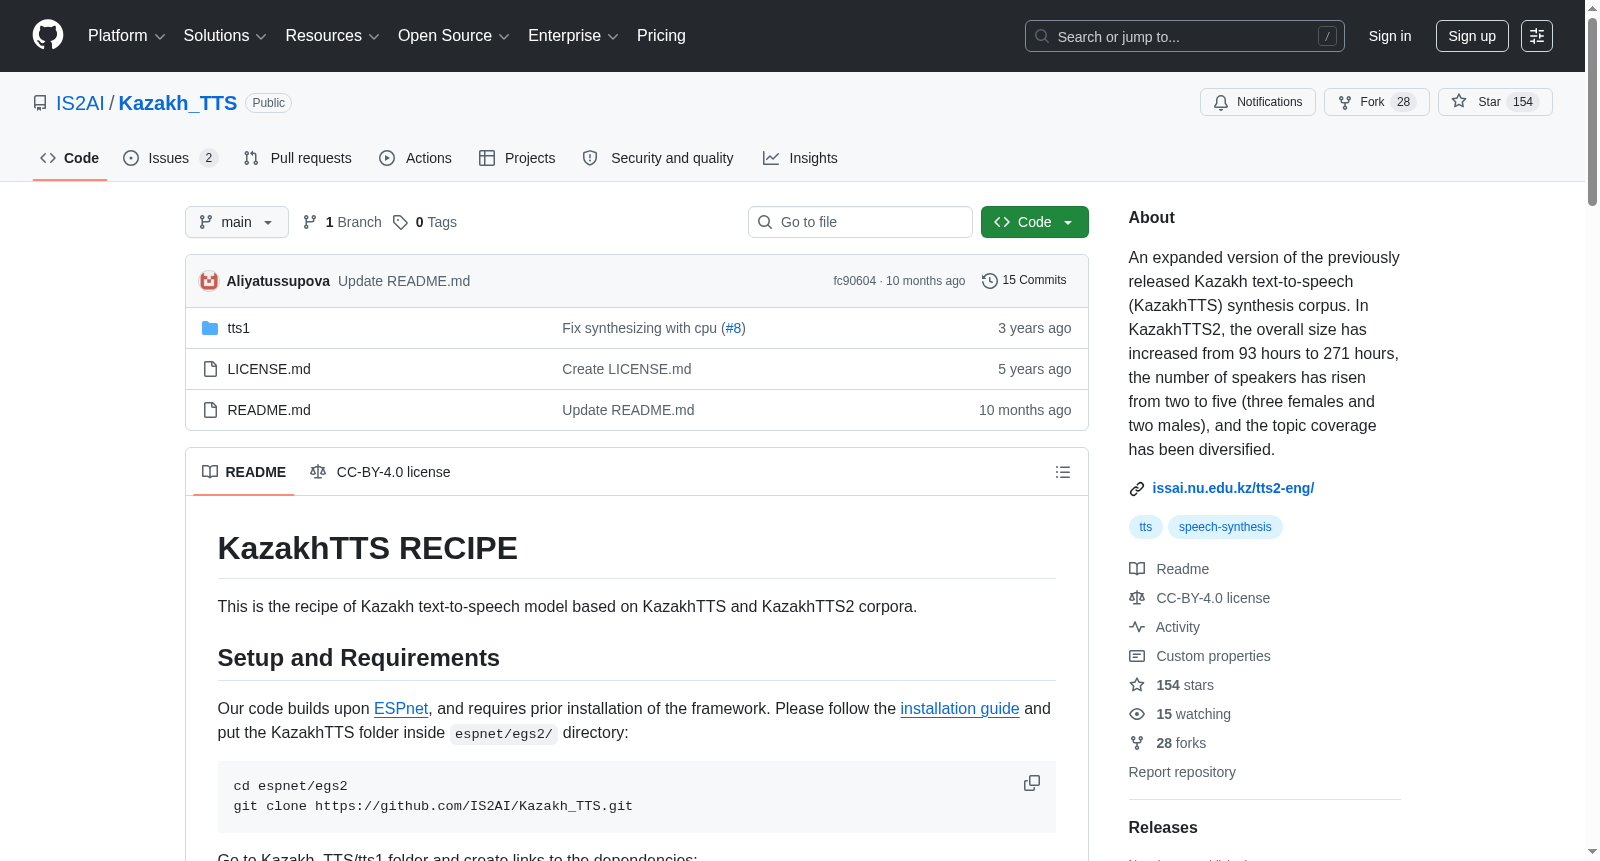
Task: Click the tag icon next to Tags
Action: coord(400,222)
